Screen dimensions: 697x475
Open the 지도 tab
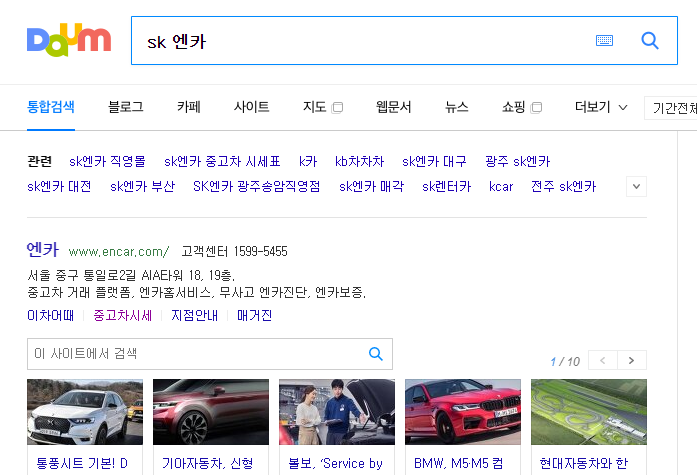click(315, 107)
